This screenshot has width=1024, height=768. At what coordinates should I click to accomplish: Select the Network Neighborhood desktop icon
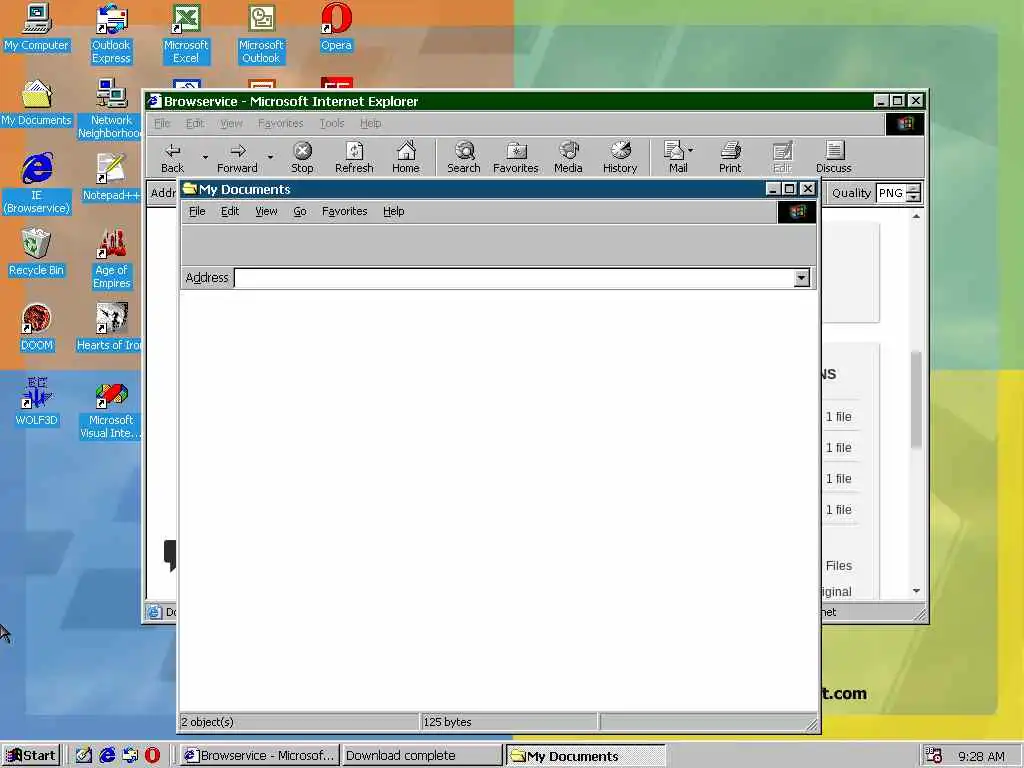point(110,109)
